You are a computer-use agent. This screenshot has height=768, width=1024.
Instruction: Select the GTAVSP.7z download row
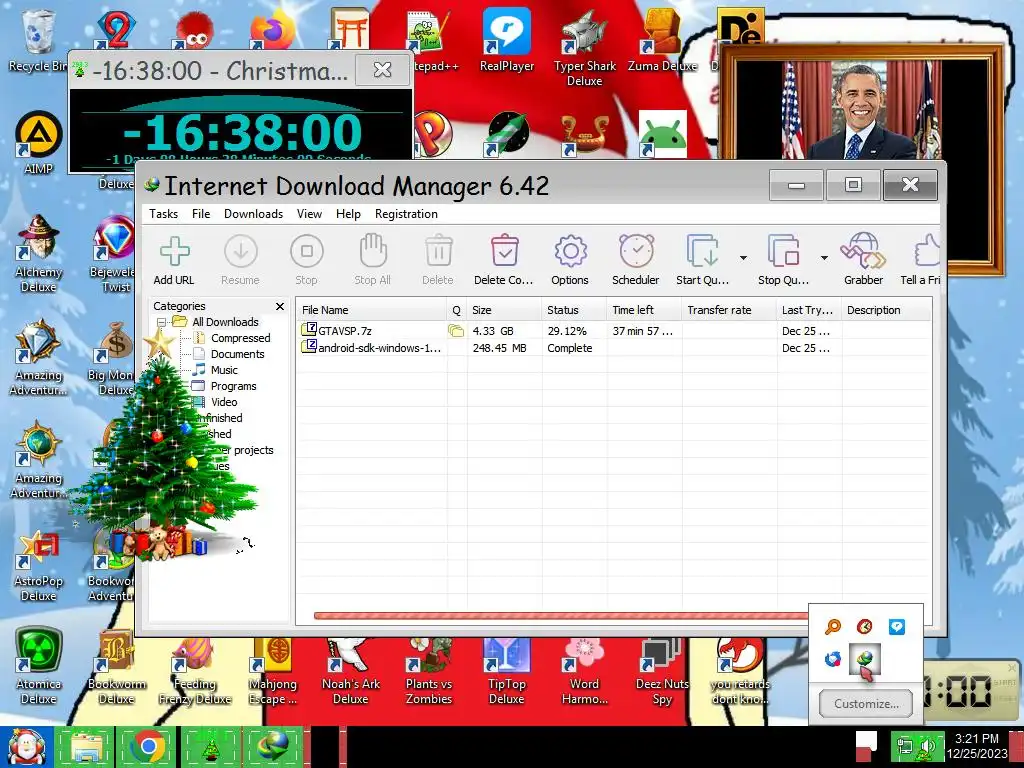[614, 331]
